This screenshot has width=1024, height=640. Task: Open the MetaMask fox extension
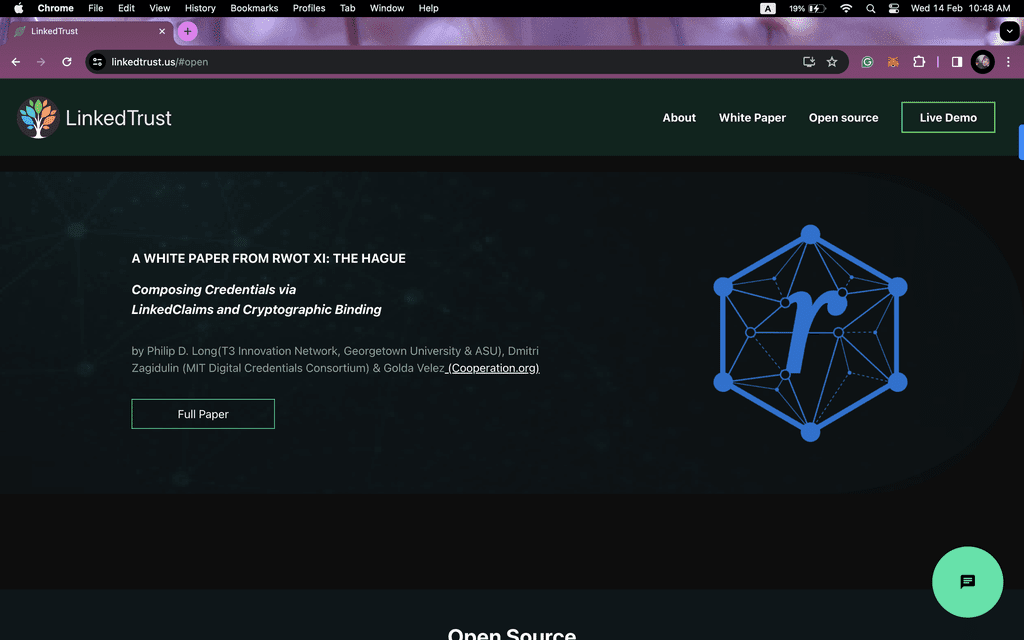(x=893, y=62)
